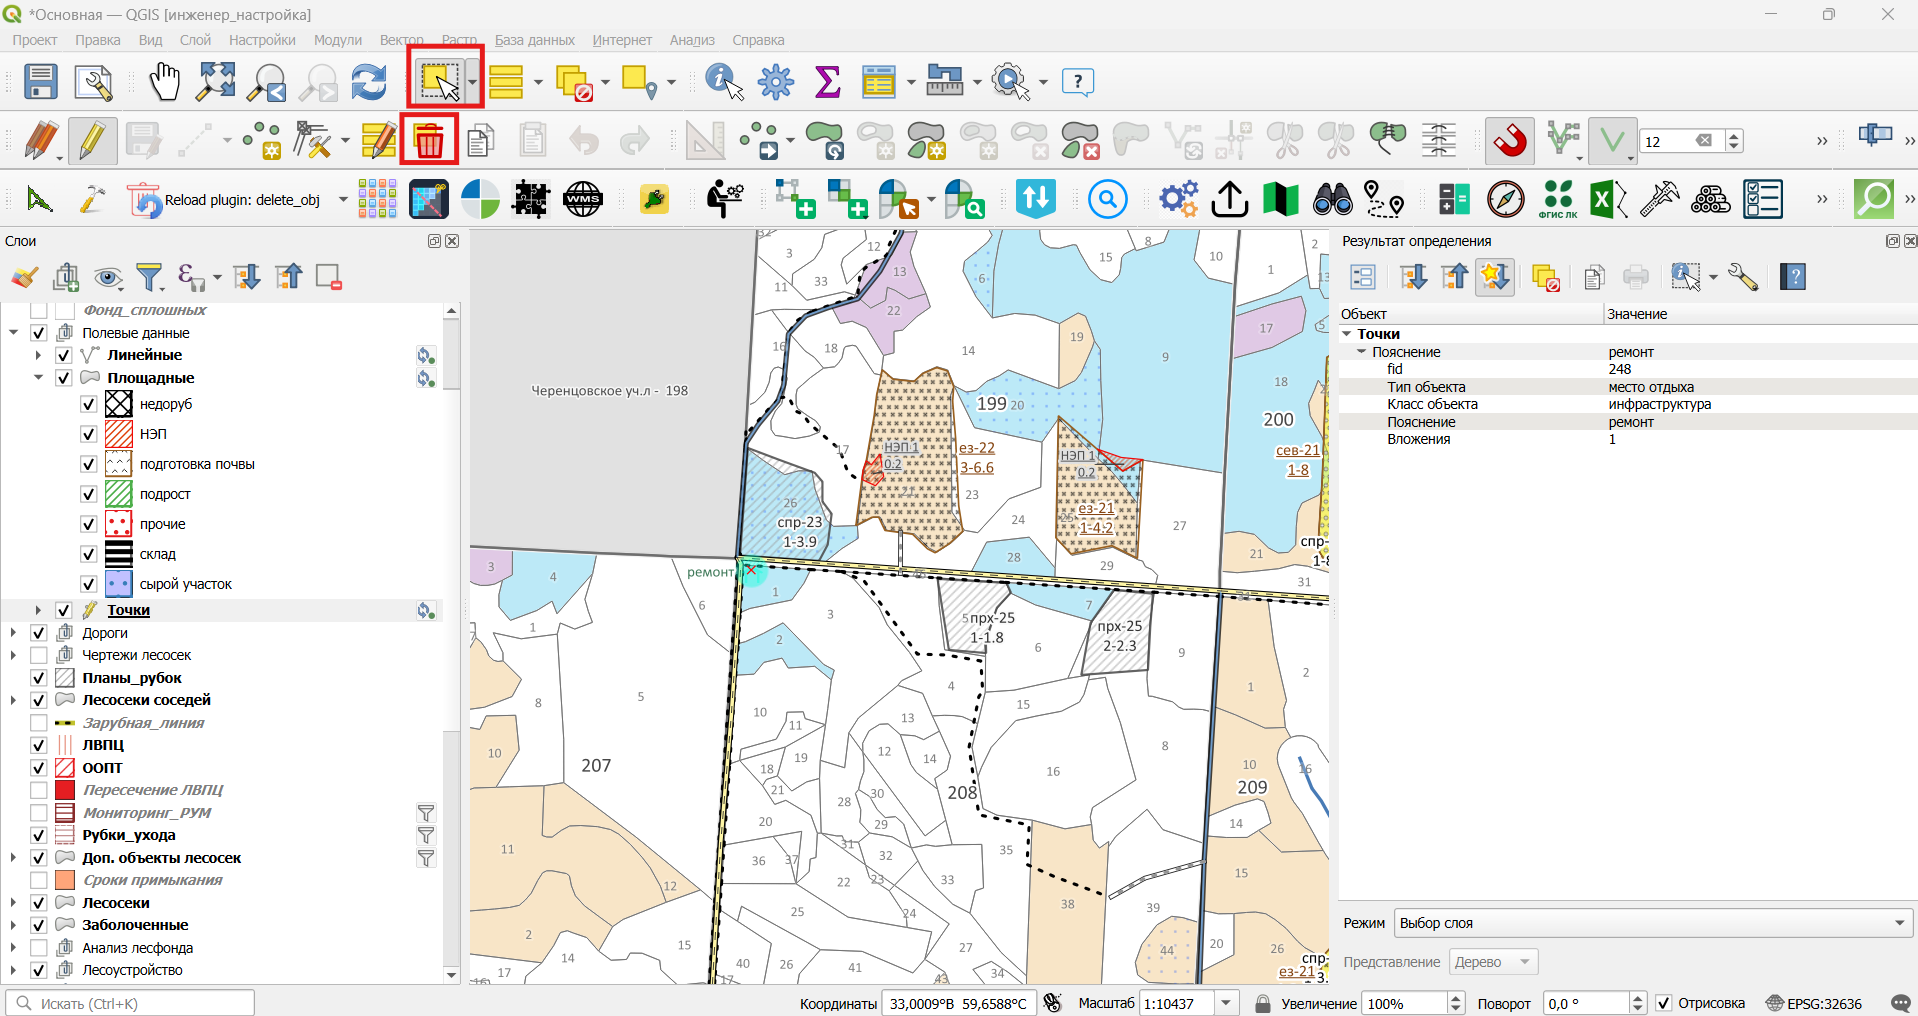Open the Sum statistics tool

tap(827, 81)
